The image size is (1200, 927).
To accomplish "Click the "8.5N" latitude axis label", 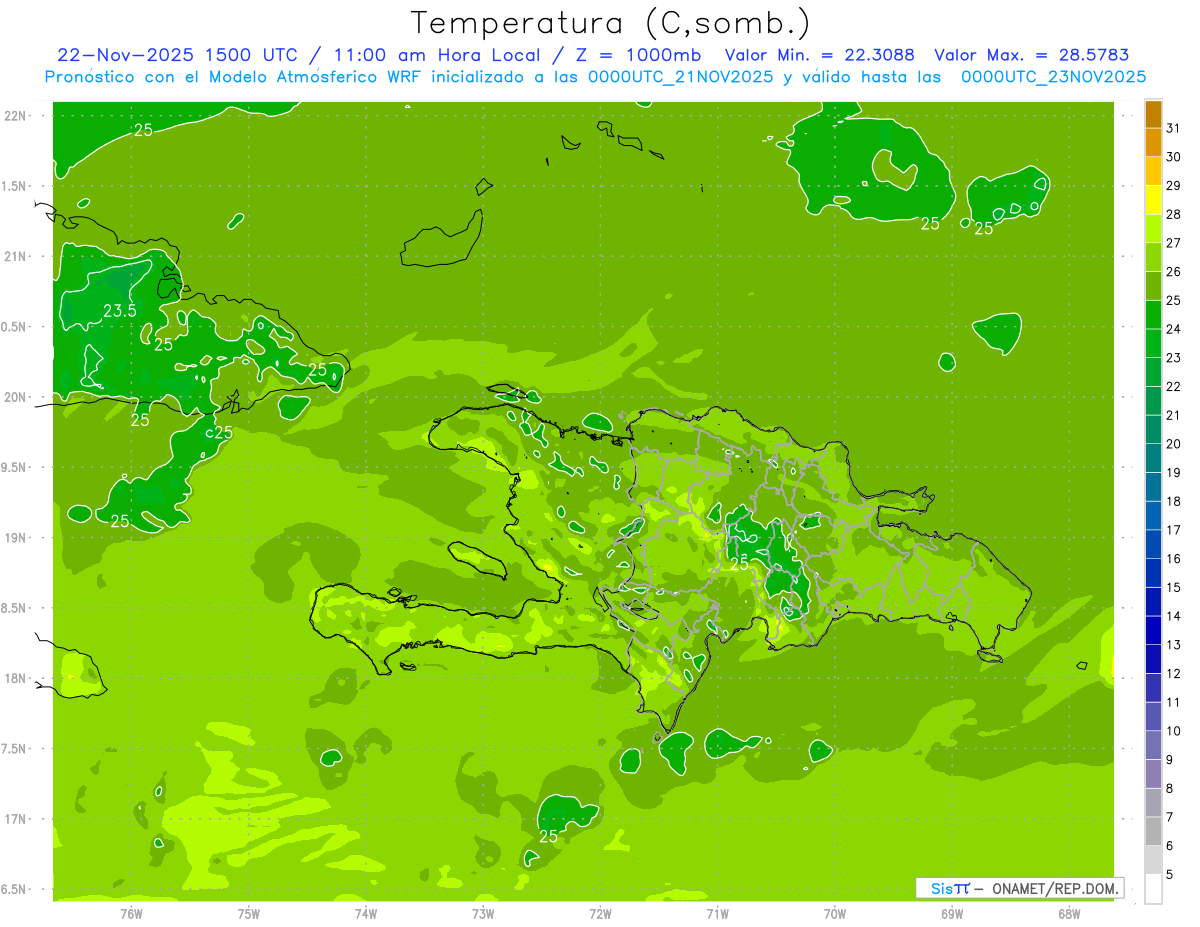I will (15, 608).
